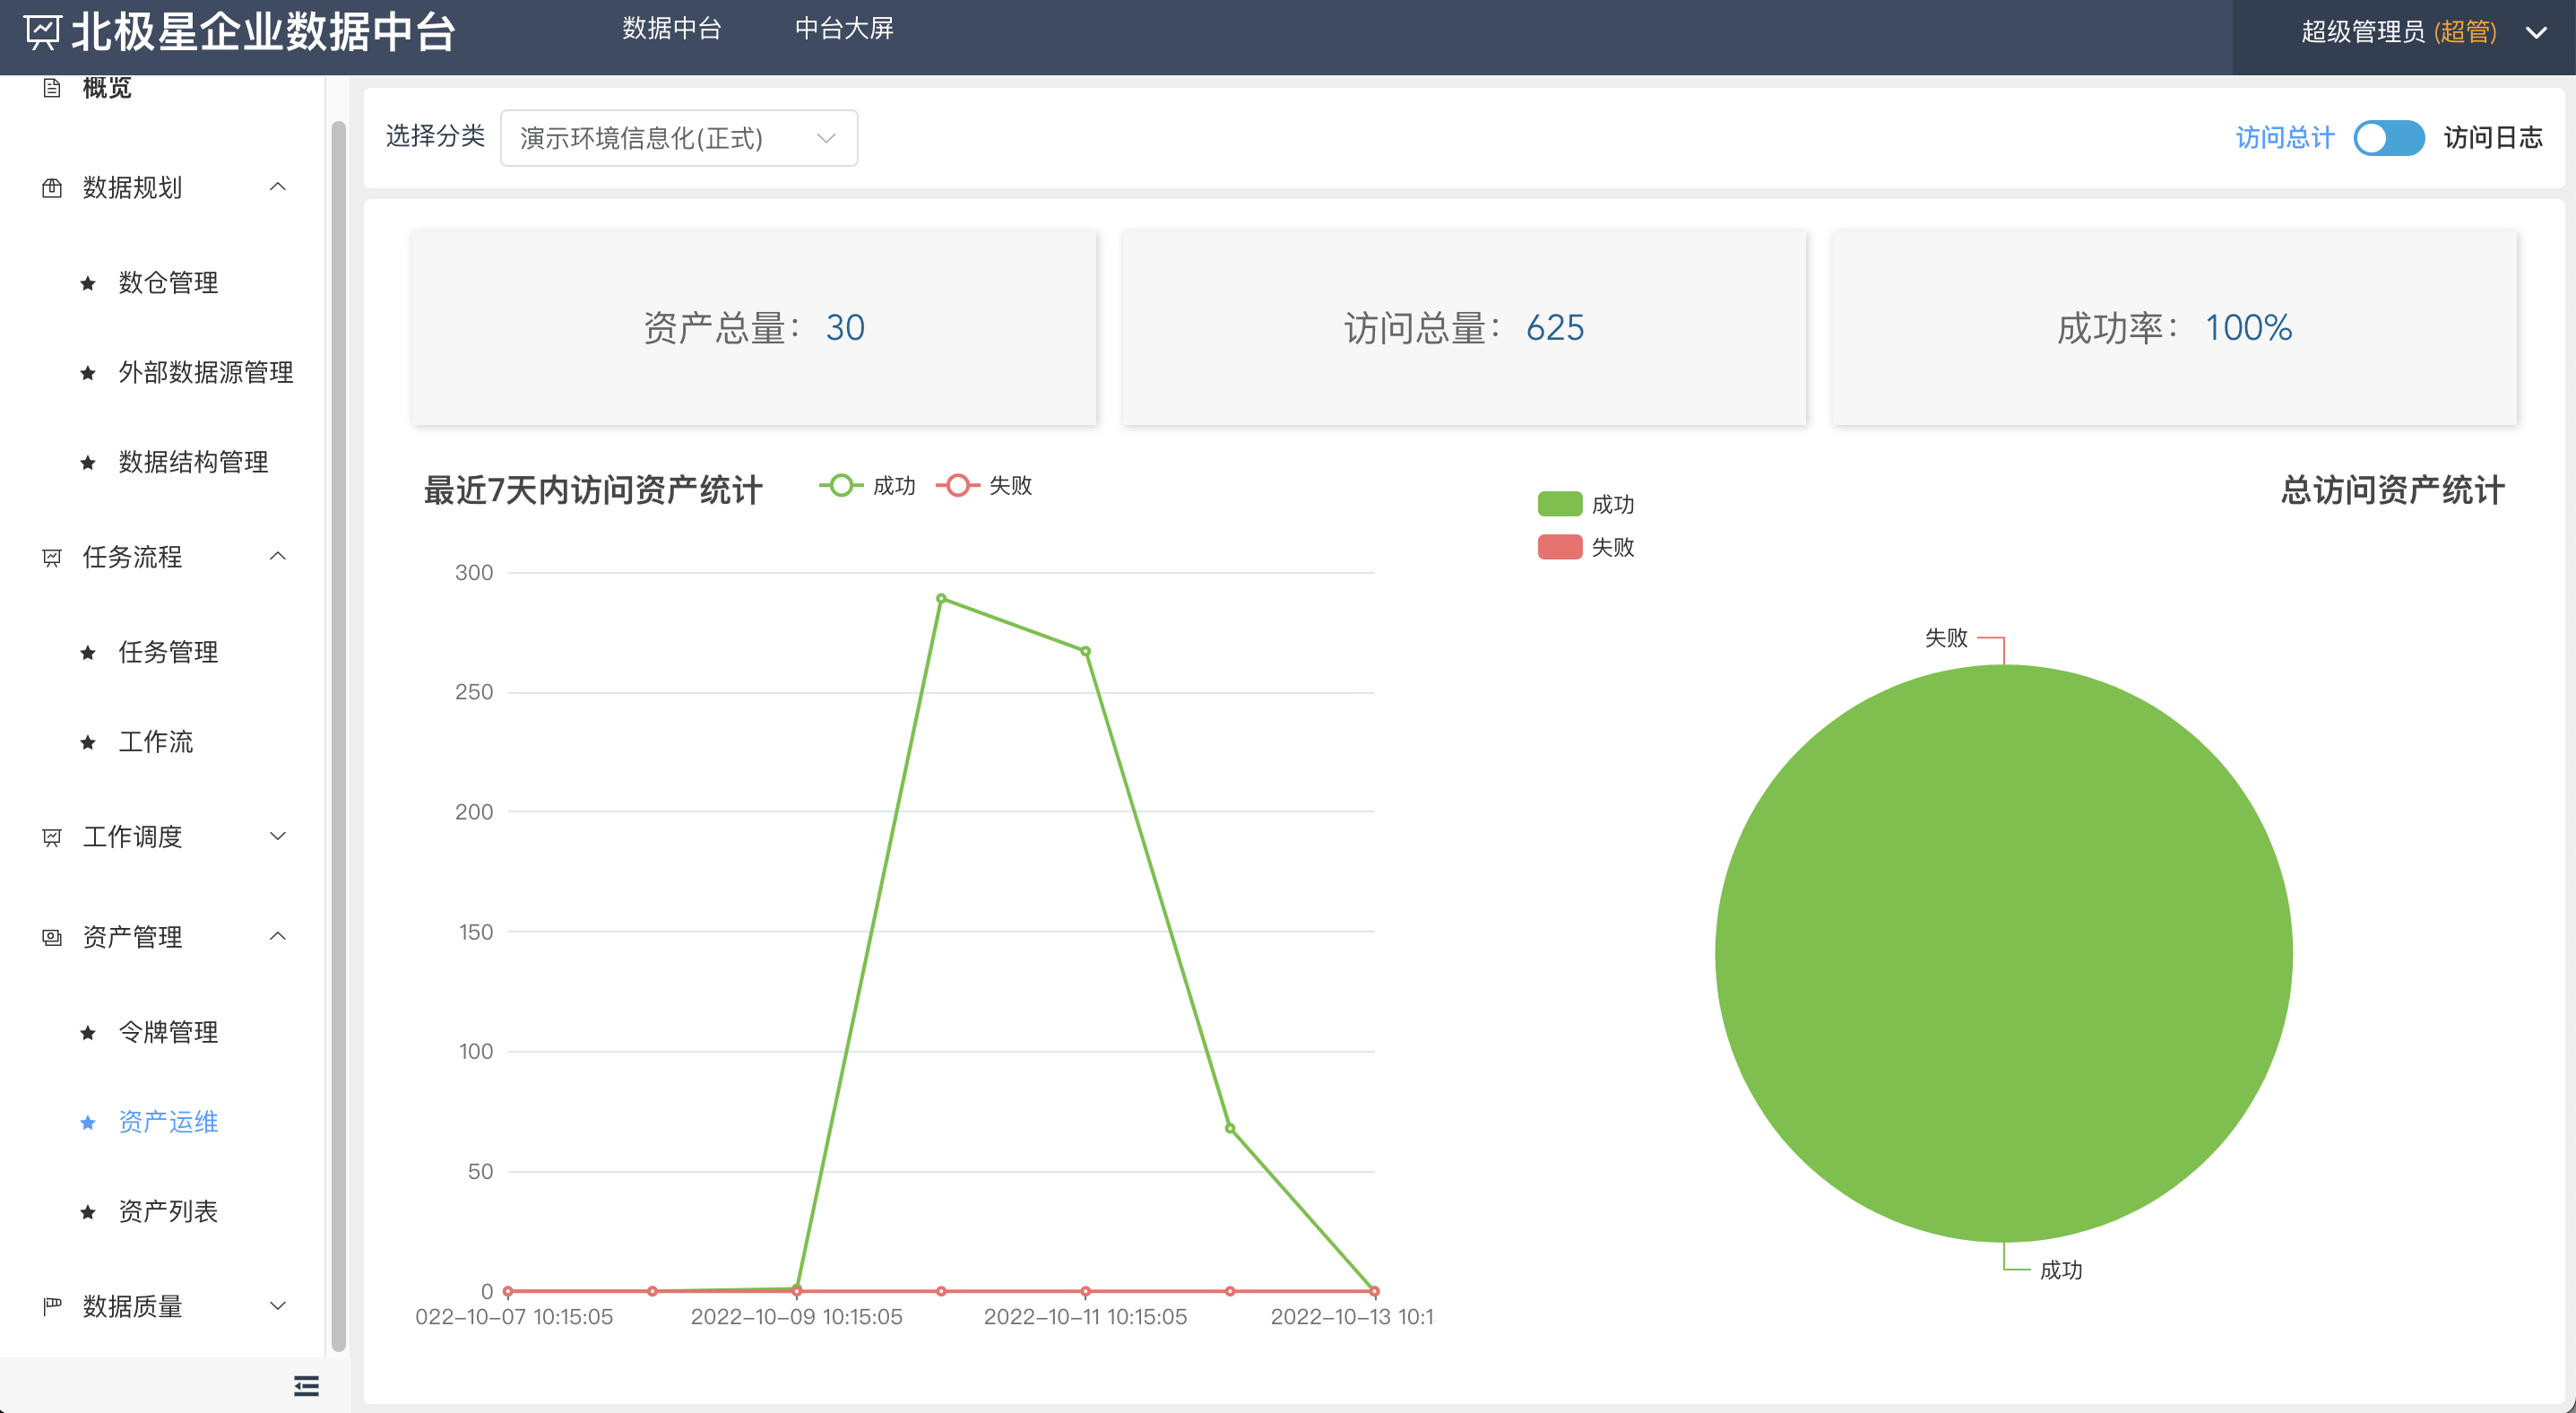Click the 访问总计 label
2576x1413 pixels.
2284,138
